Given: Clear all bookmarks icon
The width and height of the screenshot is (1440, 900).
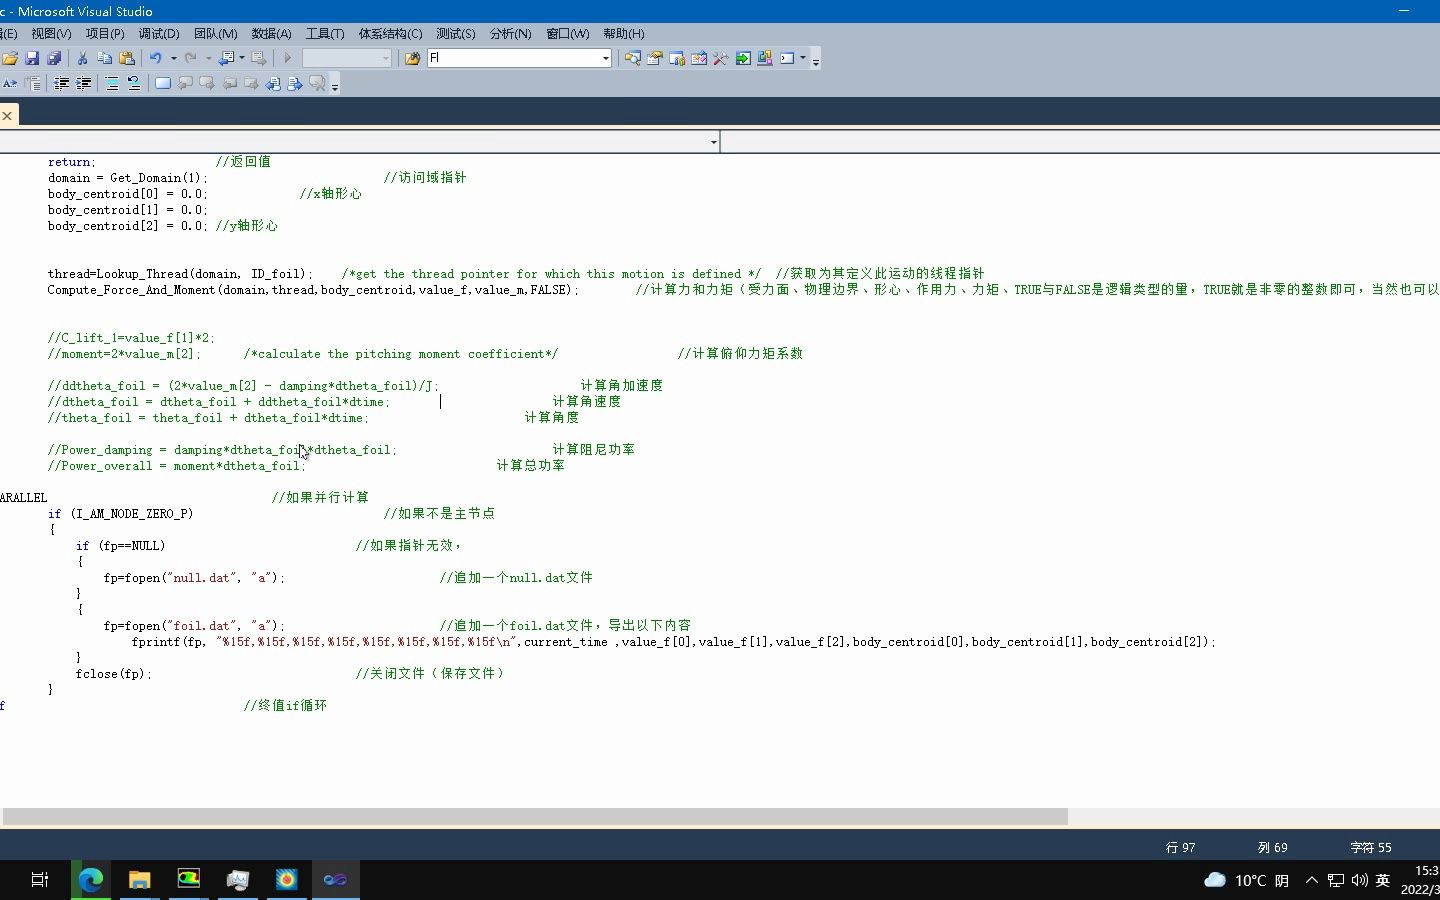Looking at the screenshot, I should (x=317, y=84).
